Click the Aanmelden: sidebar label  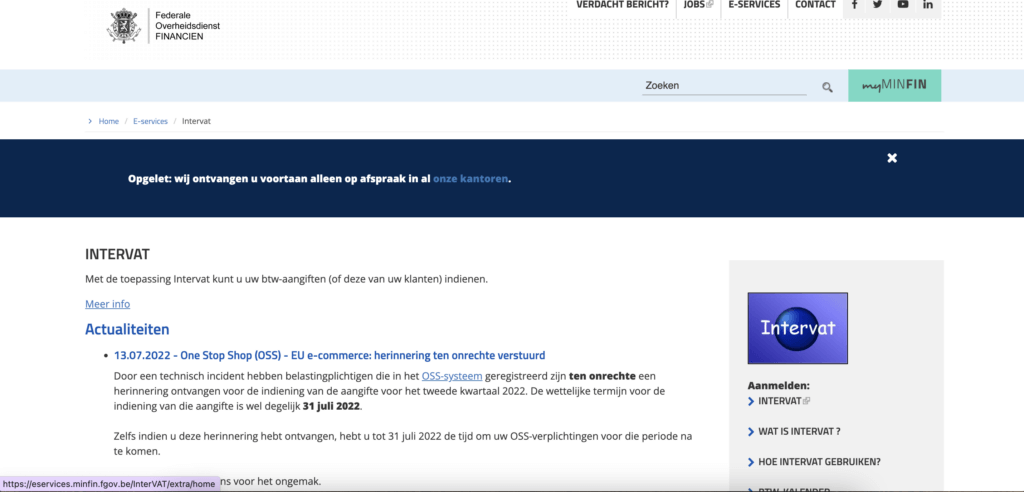click(x=778, y=385)
